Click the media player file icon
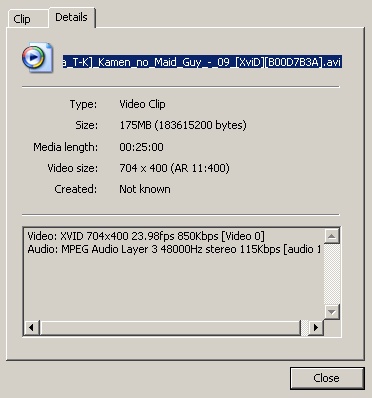The image size is (372, 398). (37, 57)
